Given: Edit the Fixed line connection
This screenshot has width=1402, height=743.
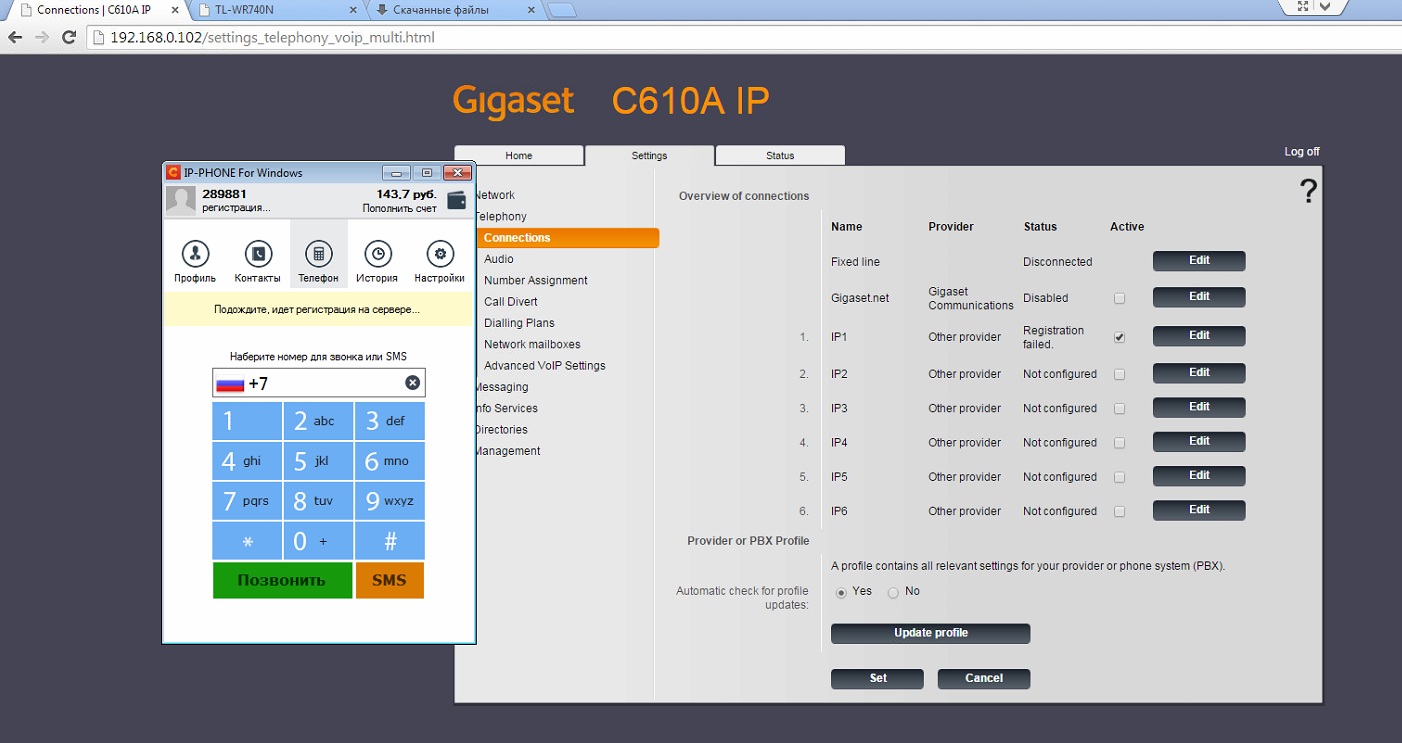Looking at the screenshot, I should pos(1199,261).
